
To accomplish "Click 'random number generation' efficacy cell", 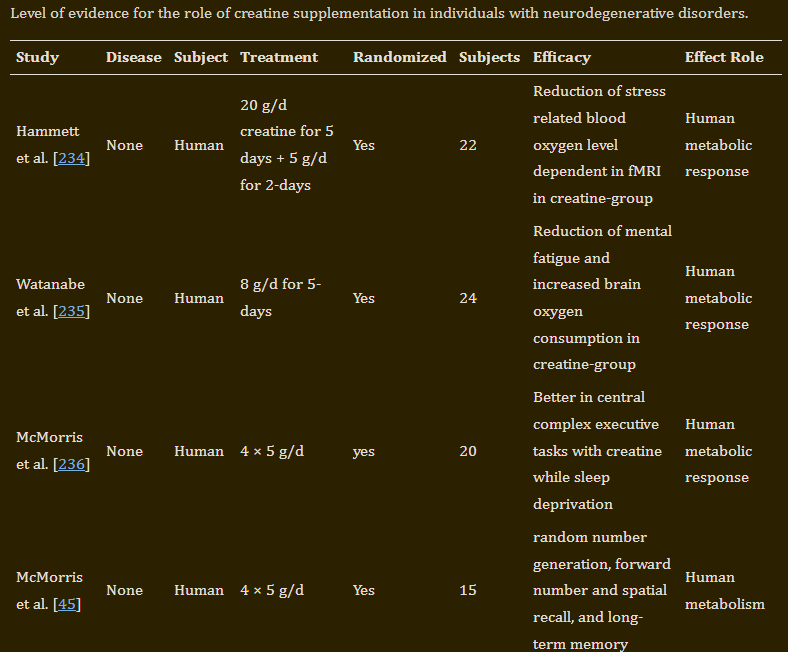I will [x=602, y=591].
